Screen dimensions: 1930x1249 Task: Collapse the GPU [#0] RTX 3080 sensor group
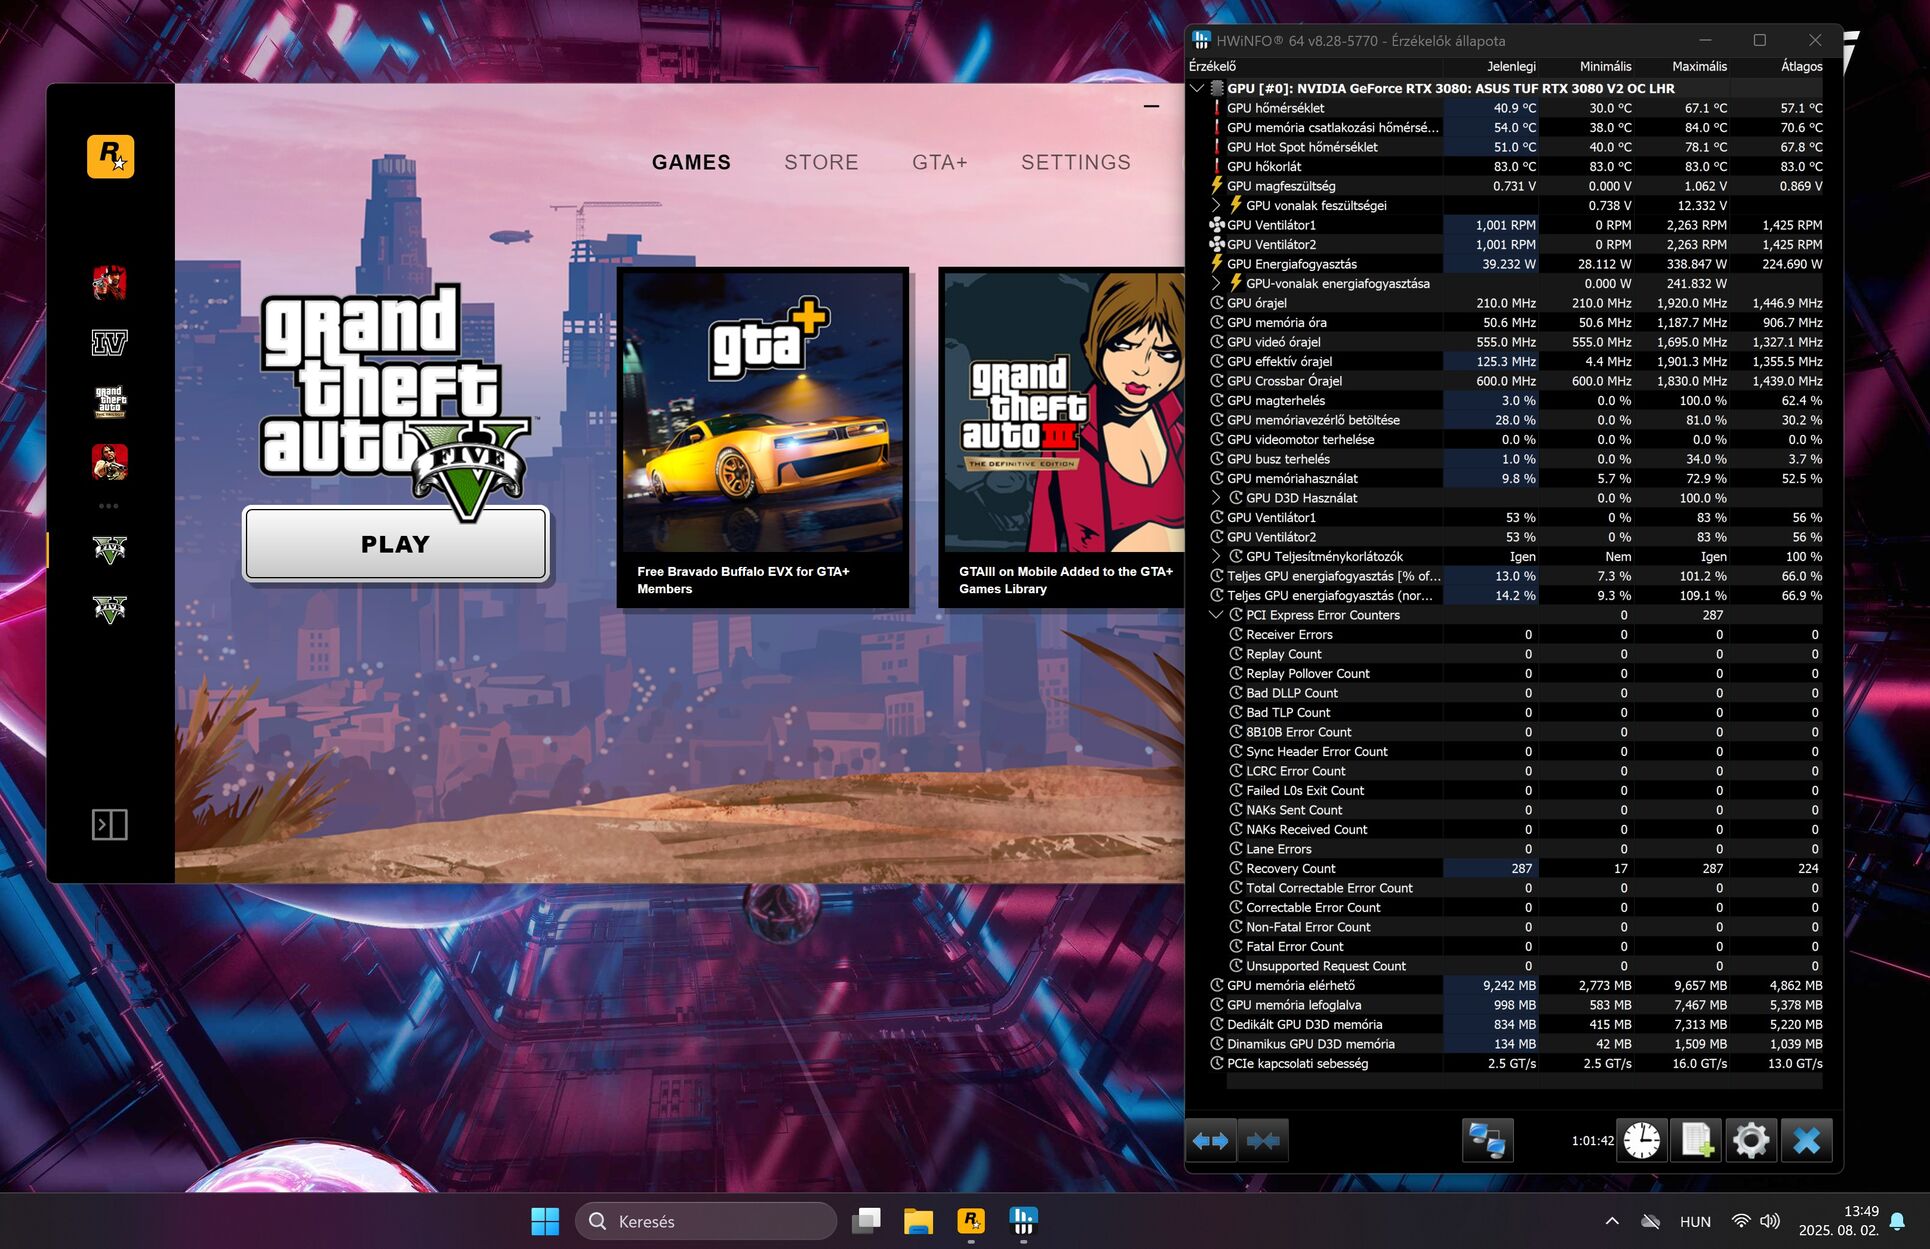pyautogui.click(x=1197, y=88)
